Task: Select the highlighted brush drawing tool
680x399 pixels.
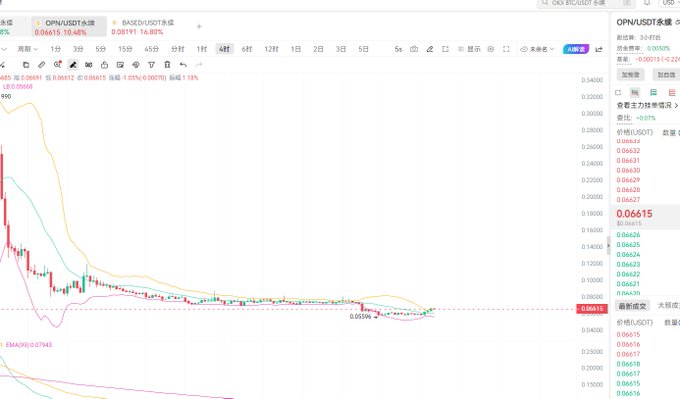Action: coord(73,65)
